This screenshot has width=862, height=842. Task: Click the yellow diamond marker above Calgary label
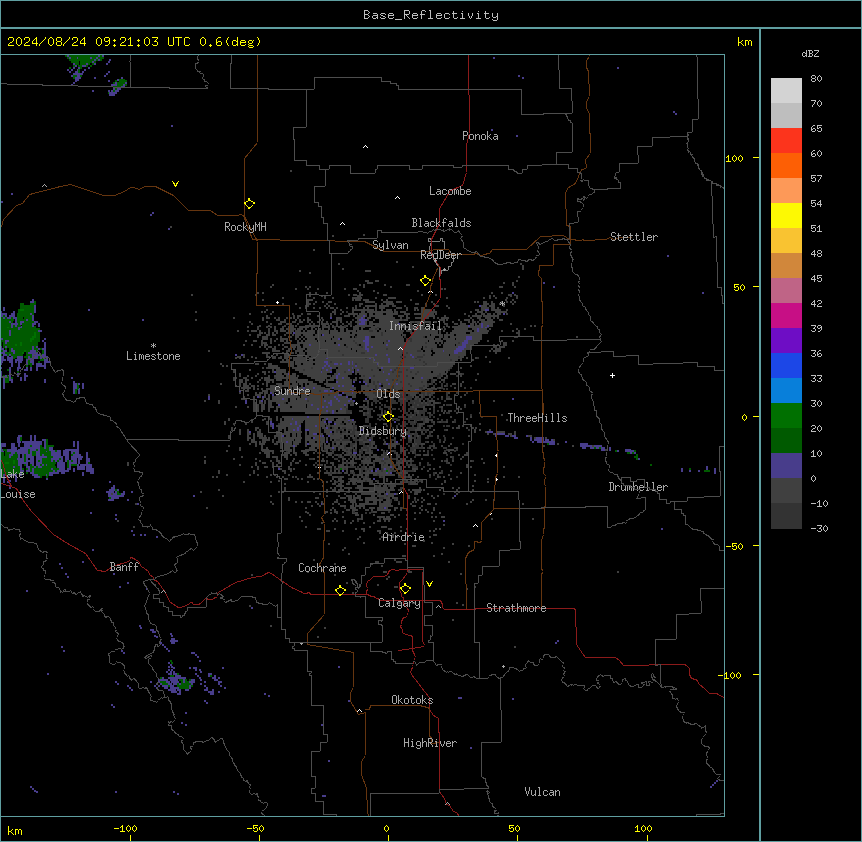(x=405, y=589)
